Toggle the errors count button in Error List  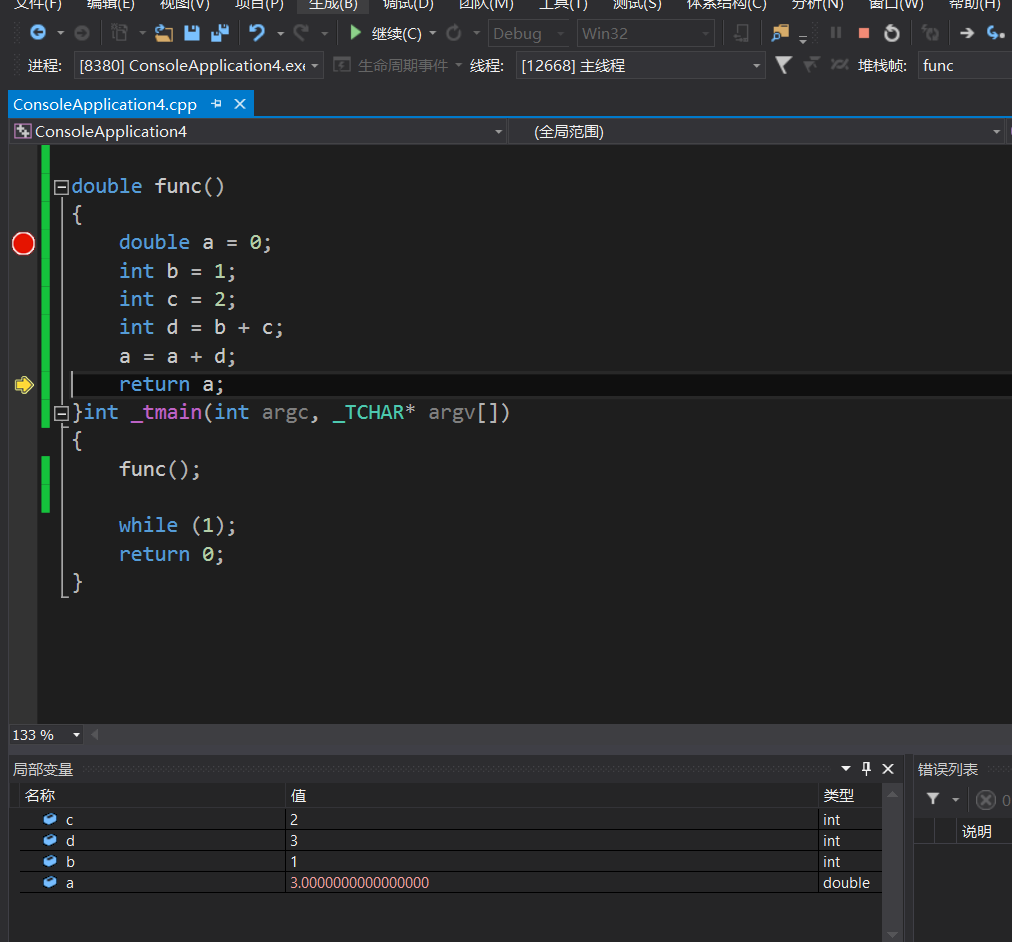pyautogui.click(x=993, y=800)
